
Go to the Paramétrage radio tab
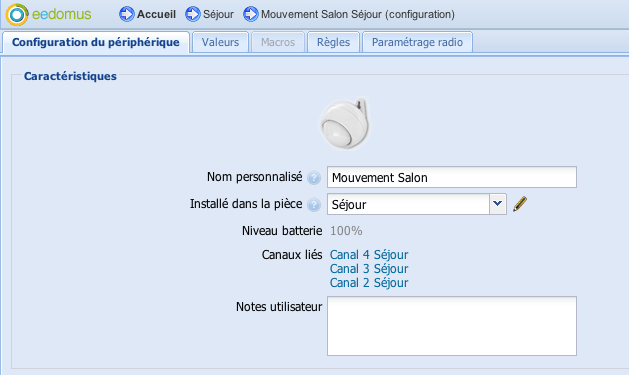point(417,42)
